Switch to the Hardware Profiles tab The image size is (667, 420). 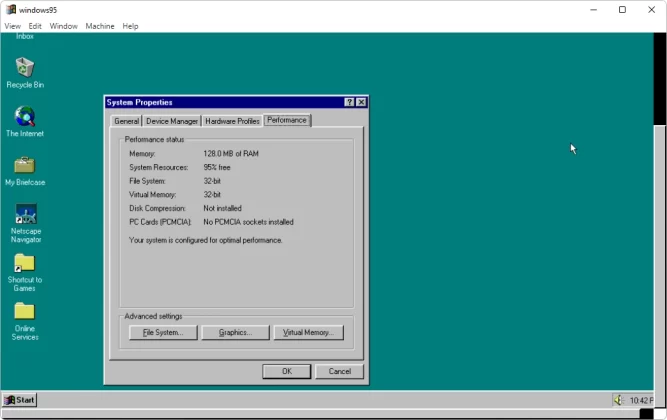[x=232, y=121]
